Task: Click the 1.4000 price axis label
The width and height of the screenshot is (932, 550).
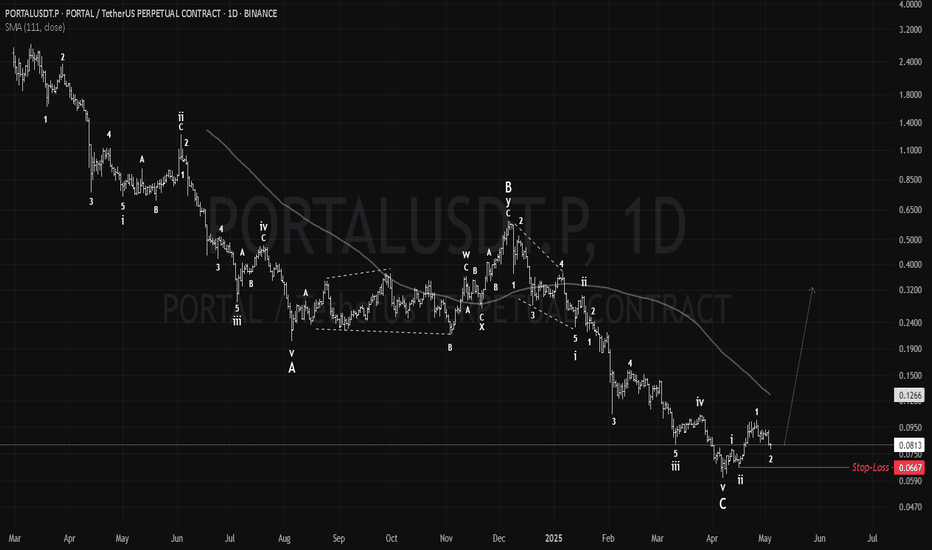Action: click(910, 123)
